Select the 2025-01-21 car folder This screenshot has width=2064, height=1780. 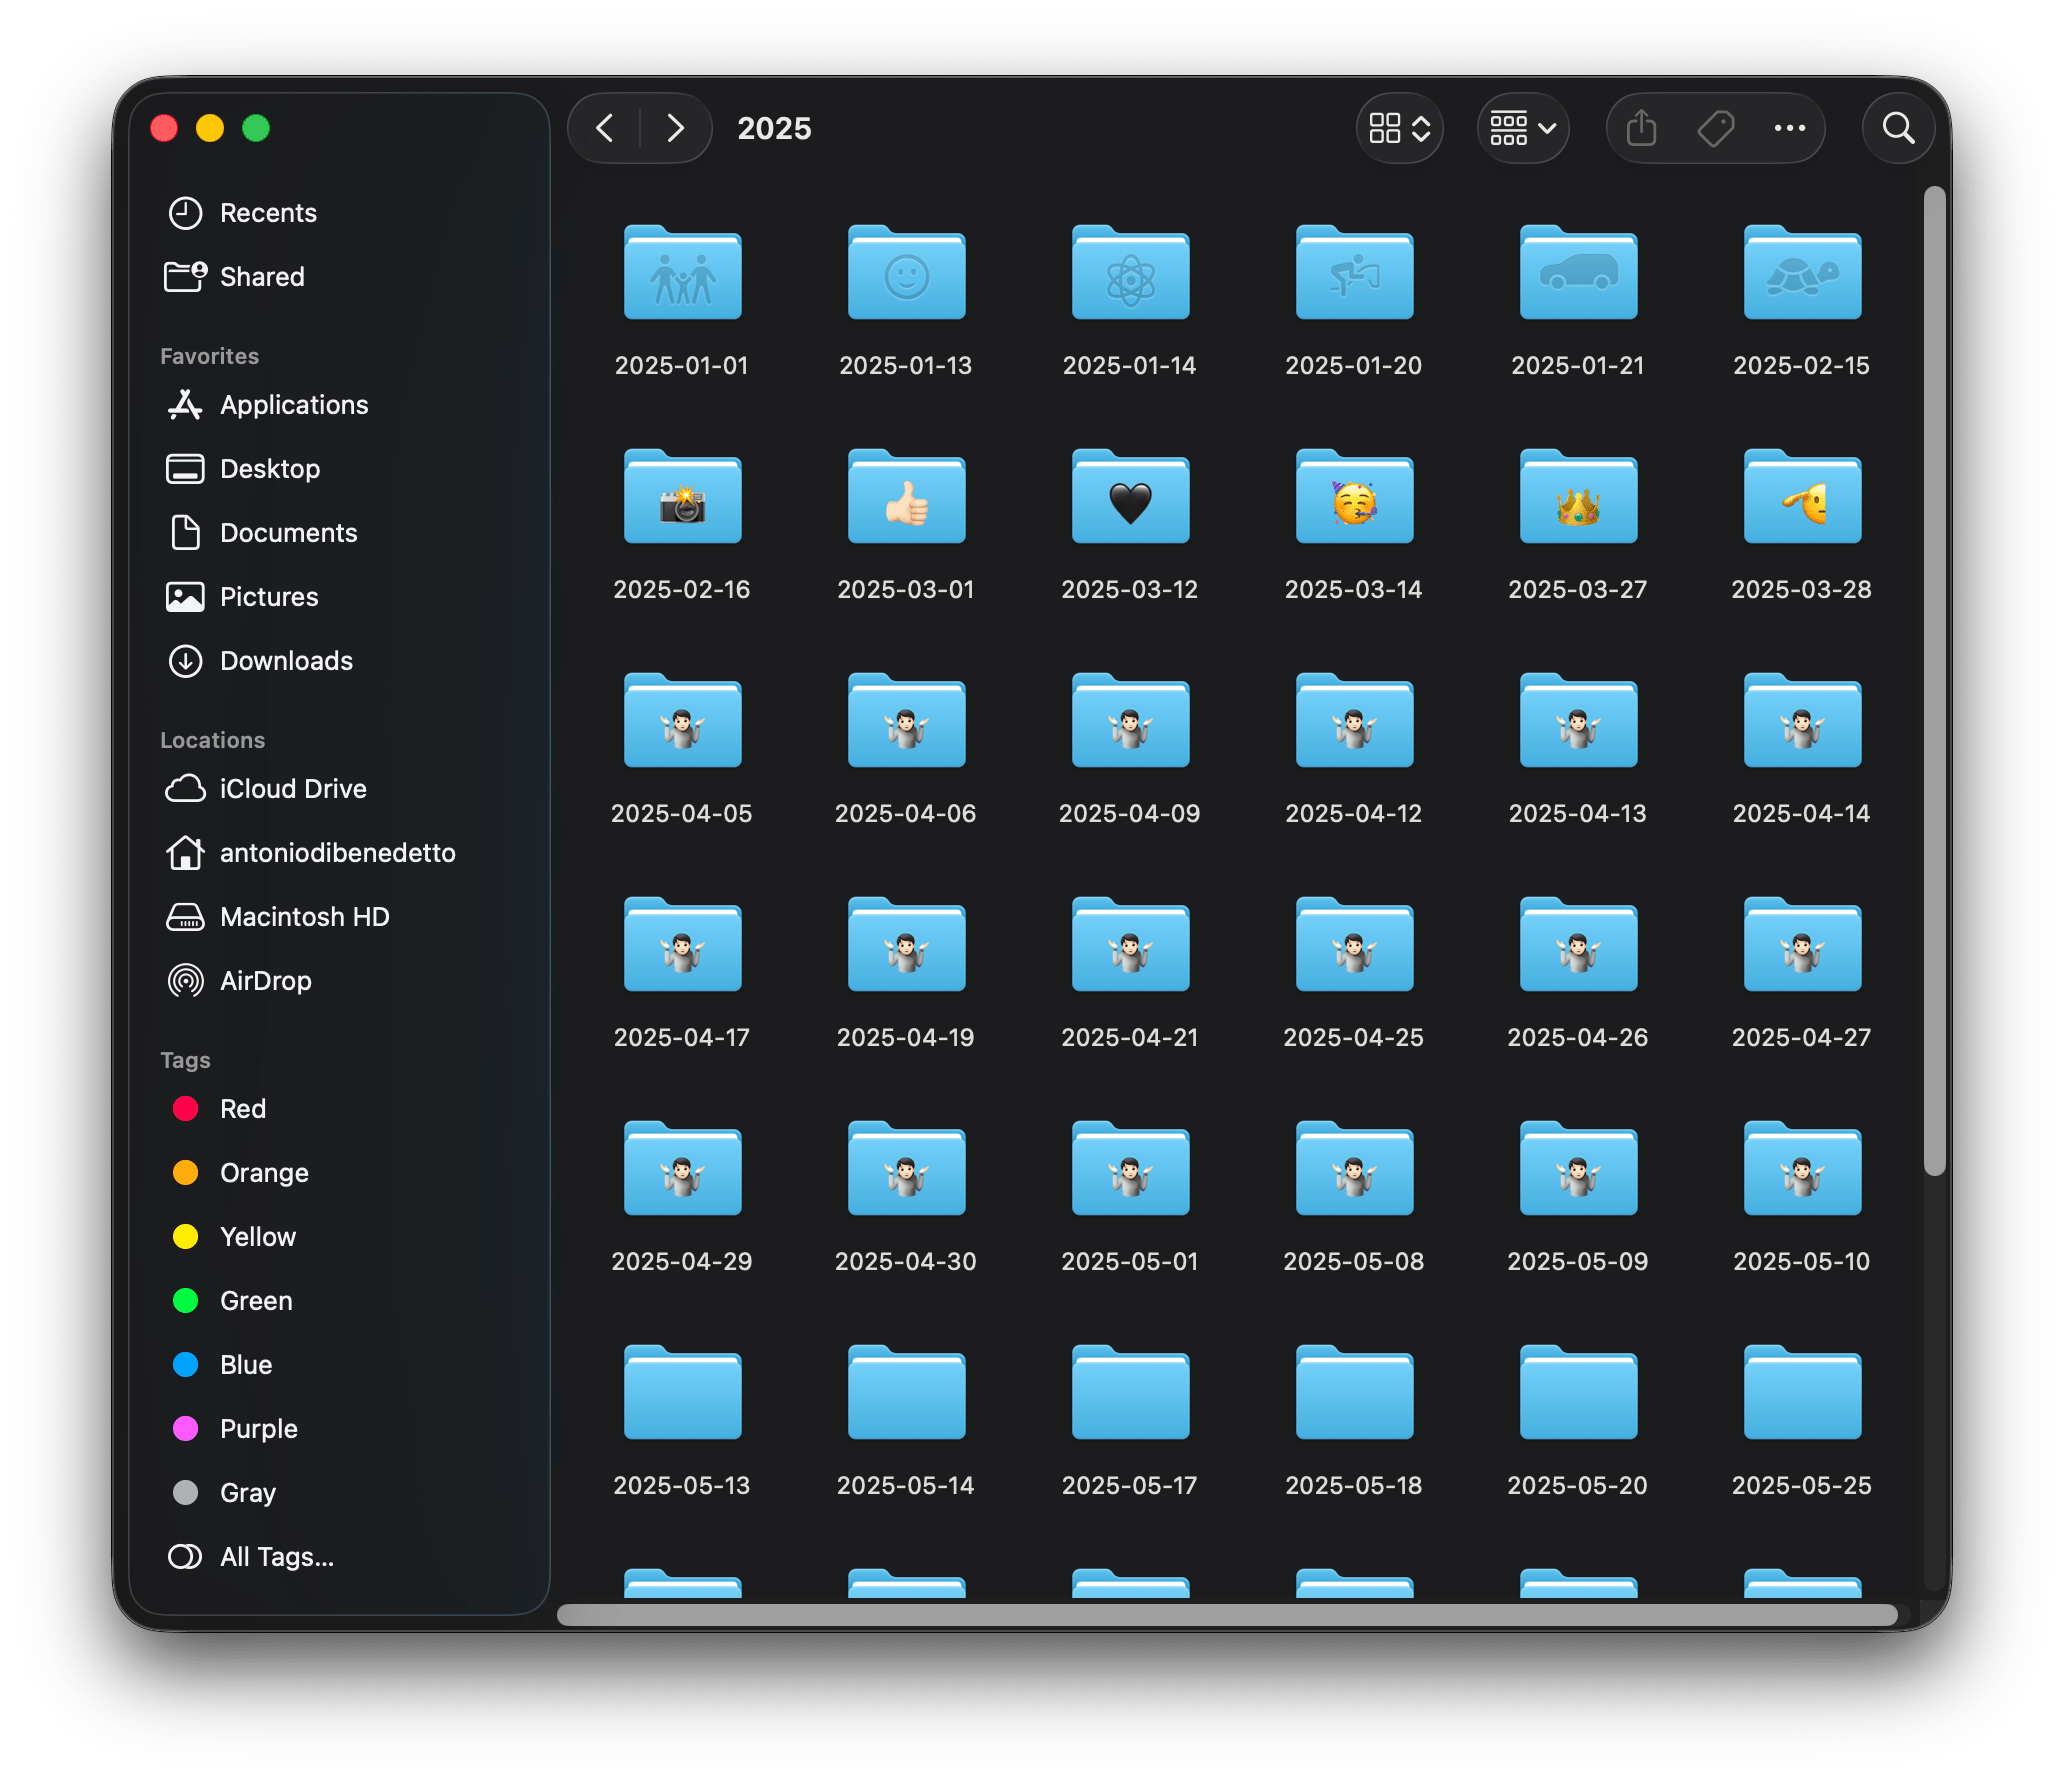[1578, 276]
